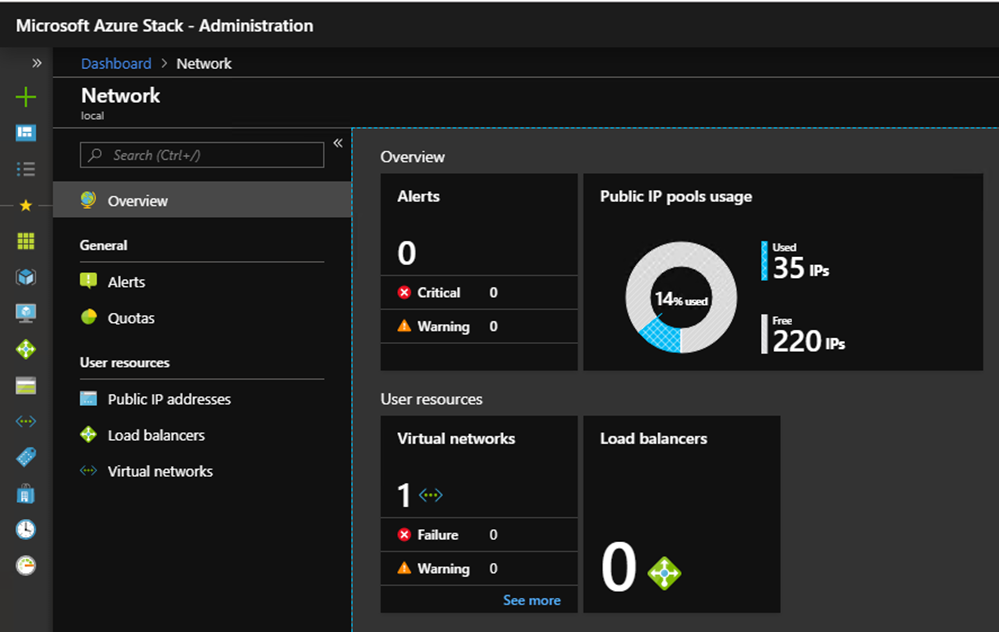Screen dimensions: 1000x632
Task: Open the Load balancers diamond icon in the dock
Action: point(26,348)
